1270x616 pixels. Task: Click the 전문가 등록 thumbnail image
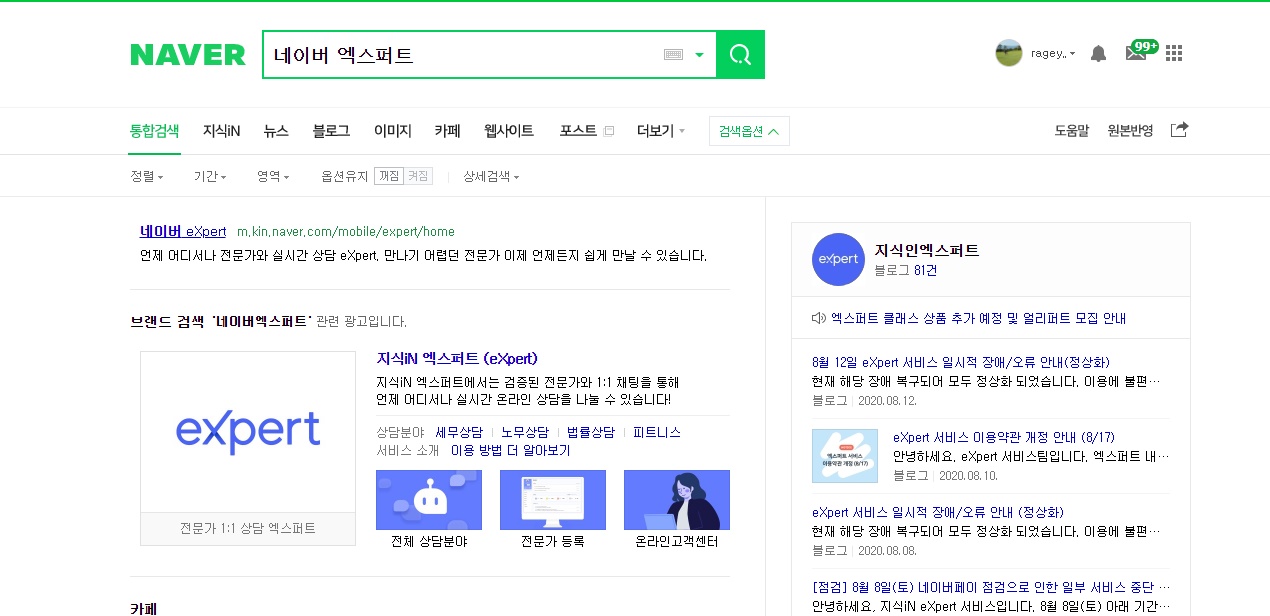coord(553,500)
